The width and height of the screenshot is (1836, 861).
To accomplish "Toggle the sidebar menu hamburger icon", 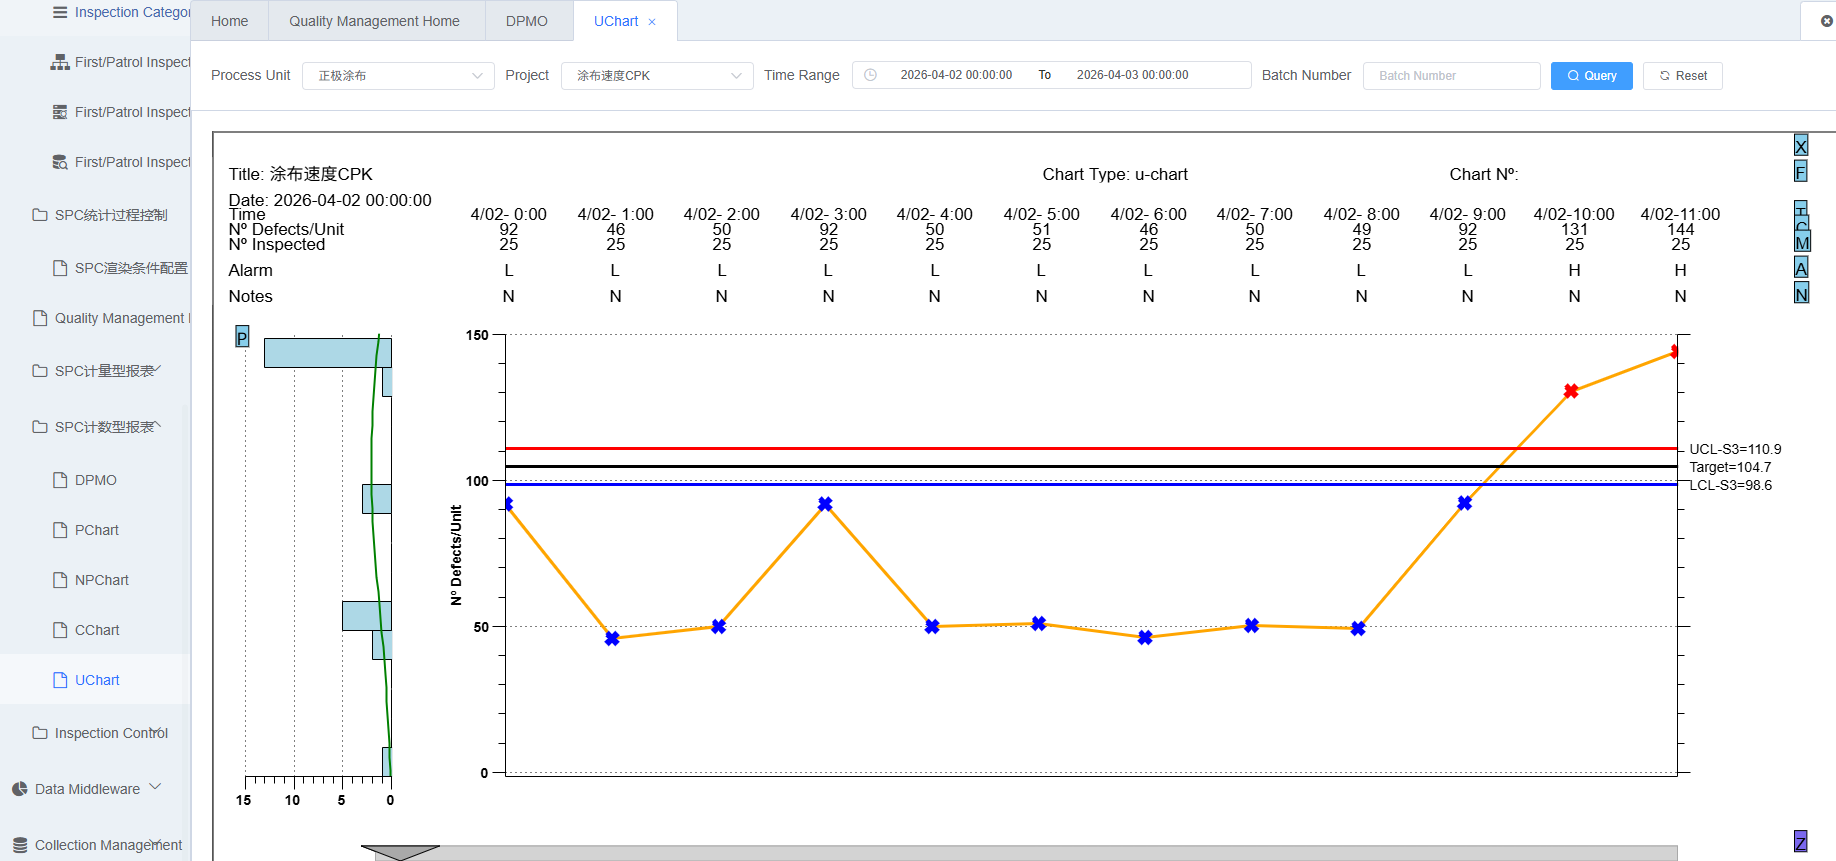I will (x=60, y=12).
